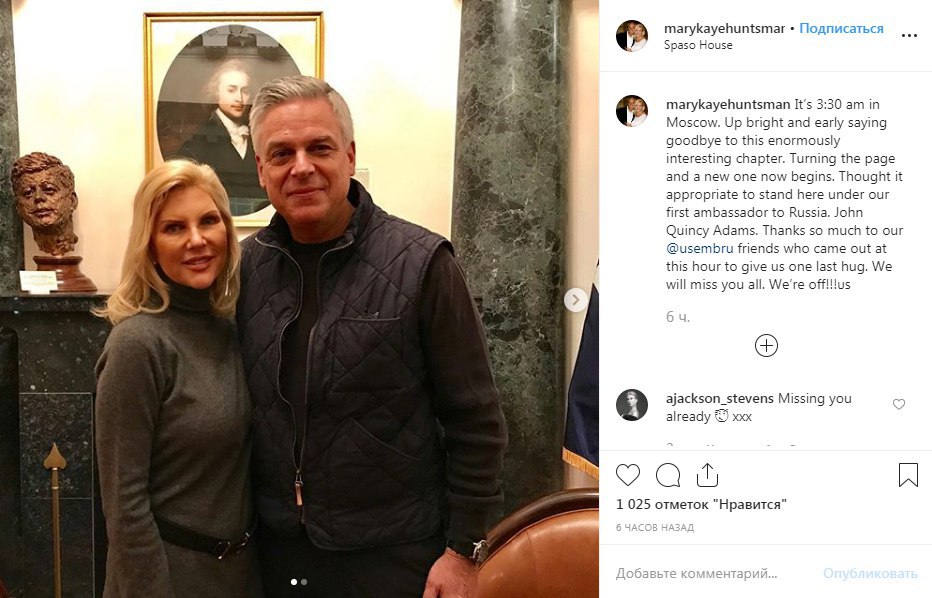Image resolution: width=932 pixels, height=598 pixels.
Task: Click the Опубликовать post comment button
Action: 870,574
